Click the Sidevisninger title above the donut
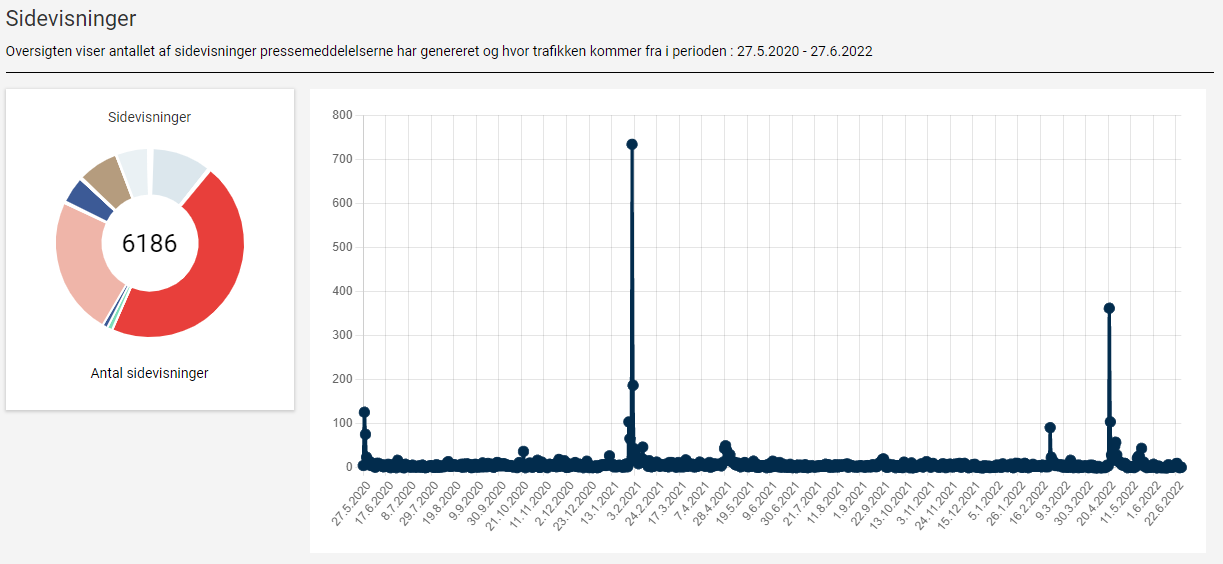This screenshot has width=1223, height=564. point(149,117)
